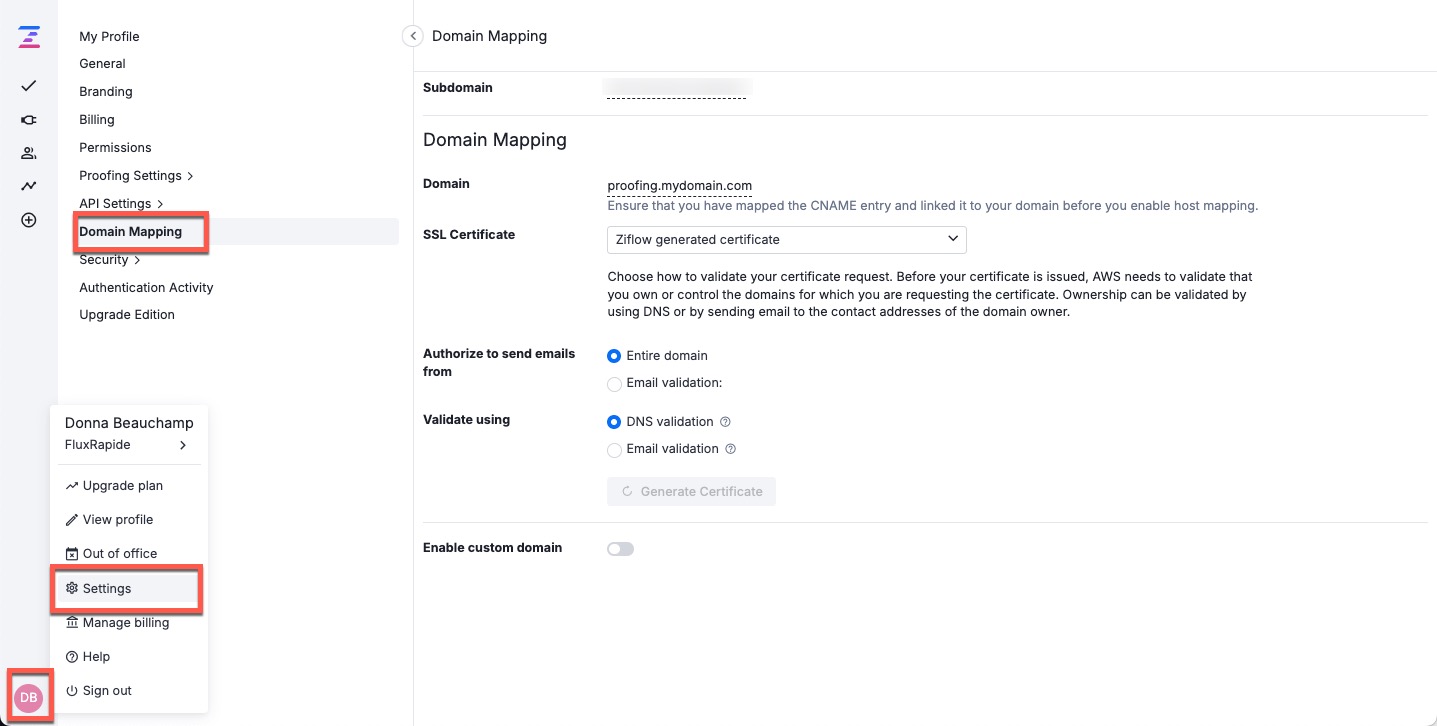This screenshot has height=726, width=1437.
Task: Open the people sidebar icon
Action: [x=28, y=152]
